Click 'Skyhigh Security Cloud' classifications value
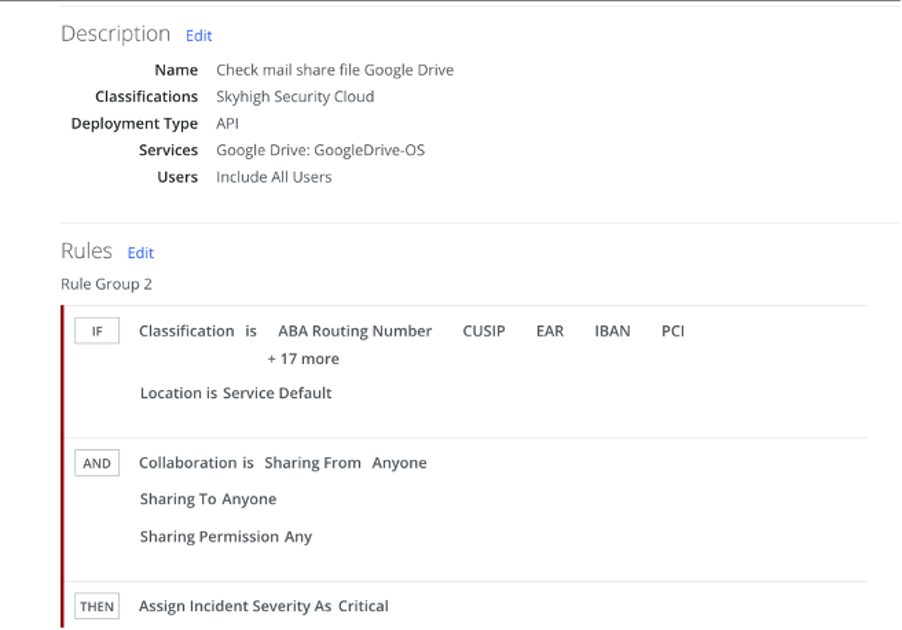Image resolution: width=902 pixels, height=630 pixels. coord(295,97)
